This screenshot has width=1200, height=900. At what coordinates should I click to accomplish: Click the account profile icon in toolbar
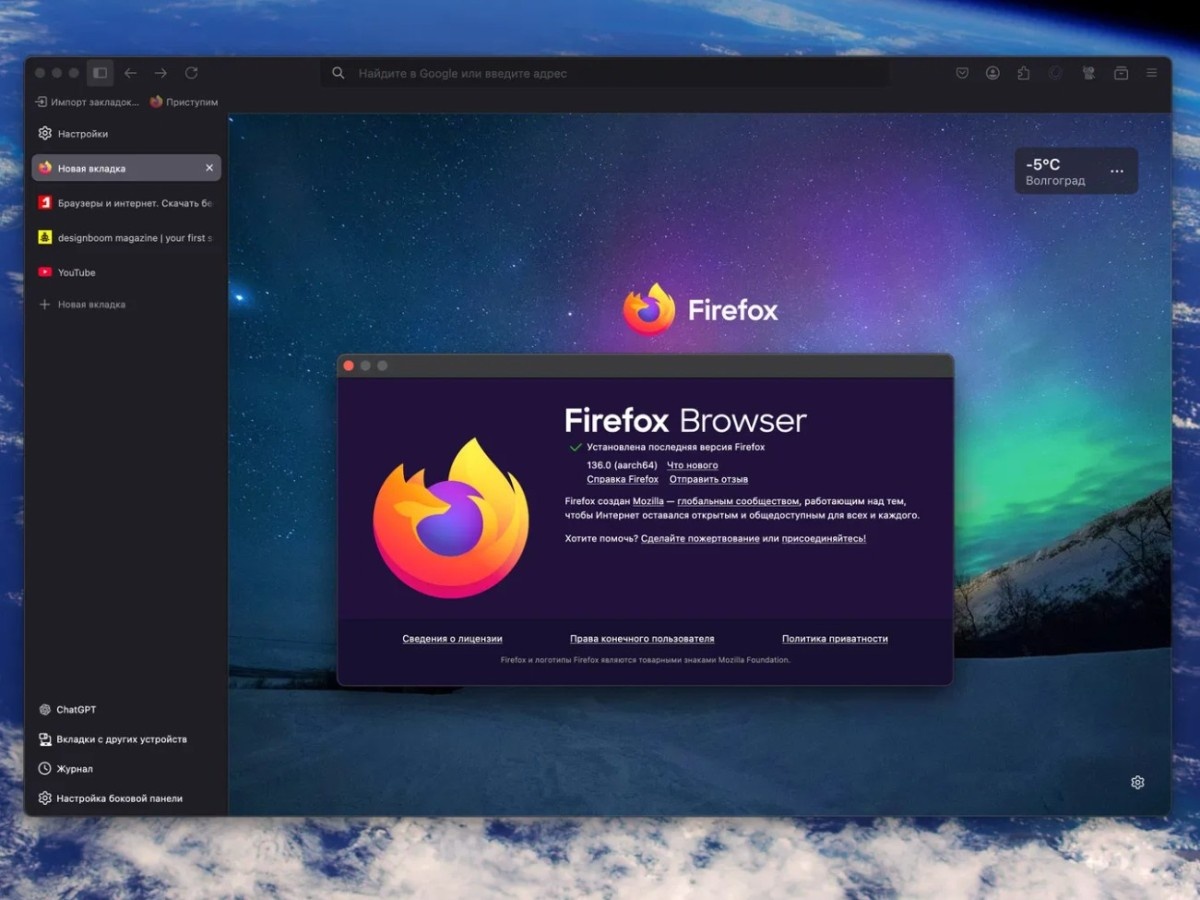[993, 73]
